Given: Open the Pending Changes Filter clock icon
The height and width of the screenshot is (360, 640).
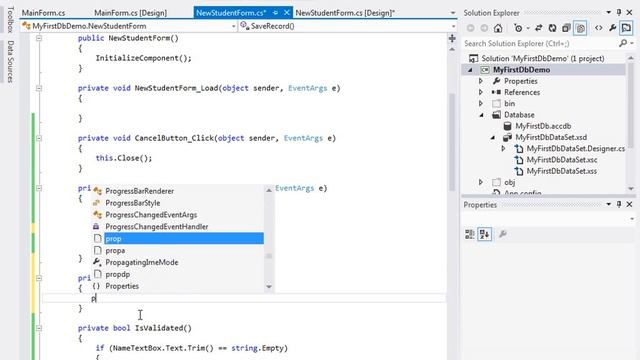Looking at the screenshot, I should pyautogui.click(x=518, y=28).
